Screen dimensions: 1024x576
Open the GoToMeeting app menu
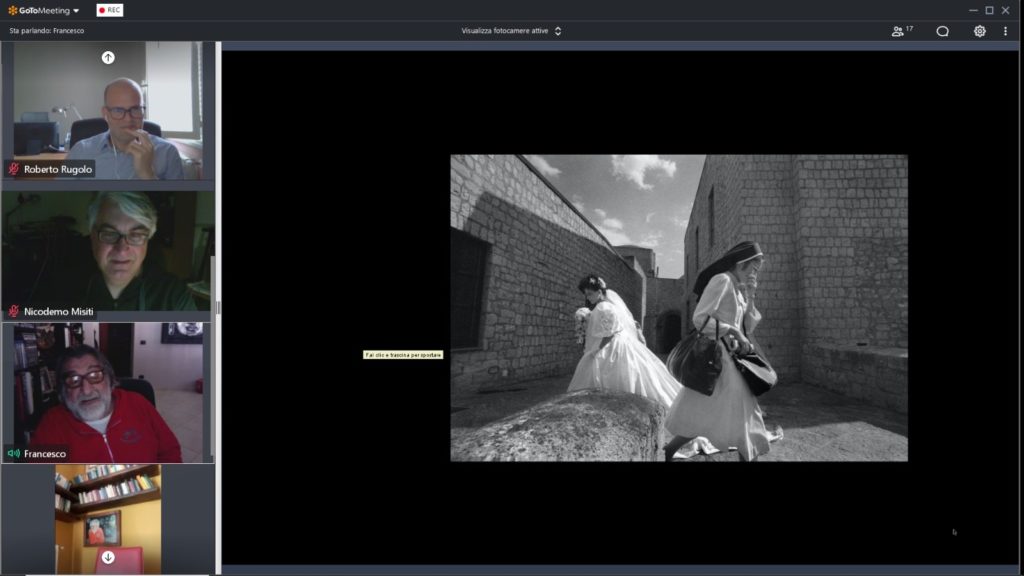coord(43,10)
